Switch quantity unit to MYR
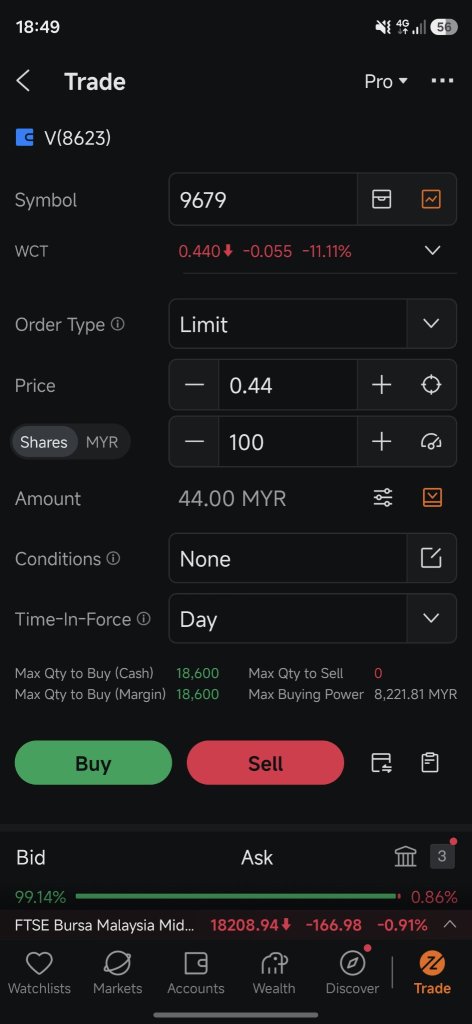Viewport: 472px width, 1024px height. click(x=102, y=442)
